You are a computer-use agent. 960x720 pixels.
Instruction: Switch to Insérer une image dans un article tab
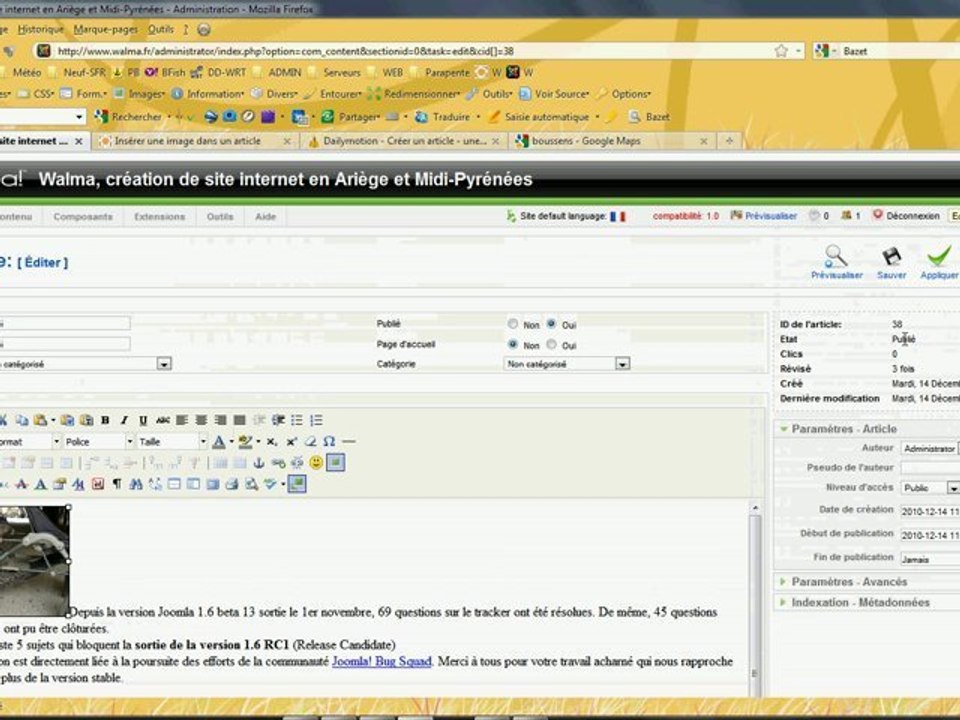(x=195, y=141)
